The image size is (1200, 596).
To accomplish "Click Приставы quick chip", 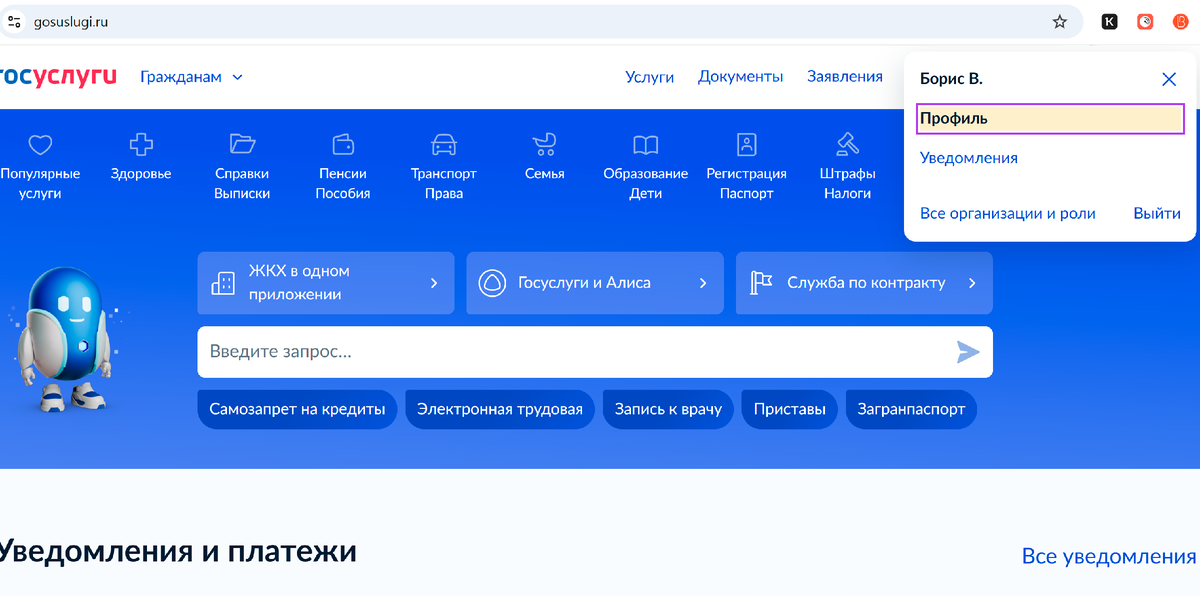I will [x=790, y=409].
